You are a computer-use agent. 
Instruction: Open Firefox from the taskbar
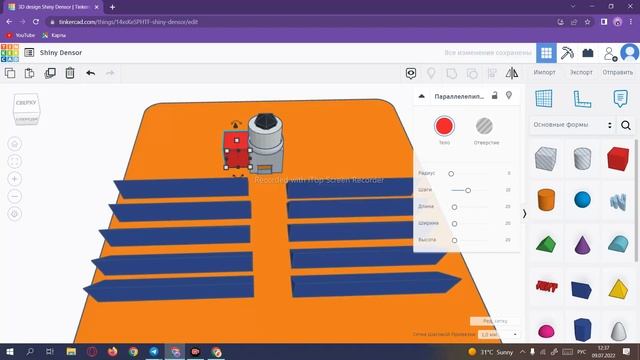coord(113,351)
